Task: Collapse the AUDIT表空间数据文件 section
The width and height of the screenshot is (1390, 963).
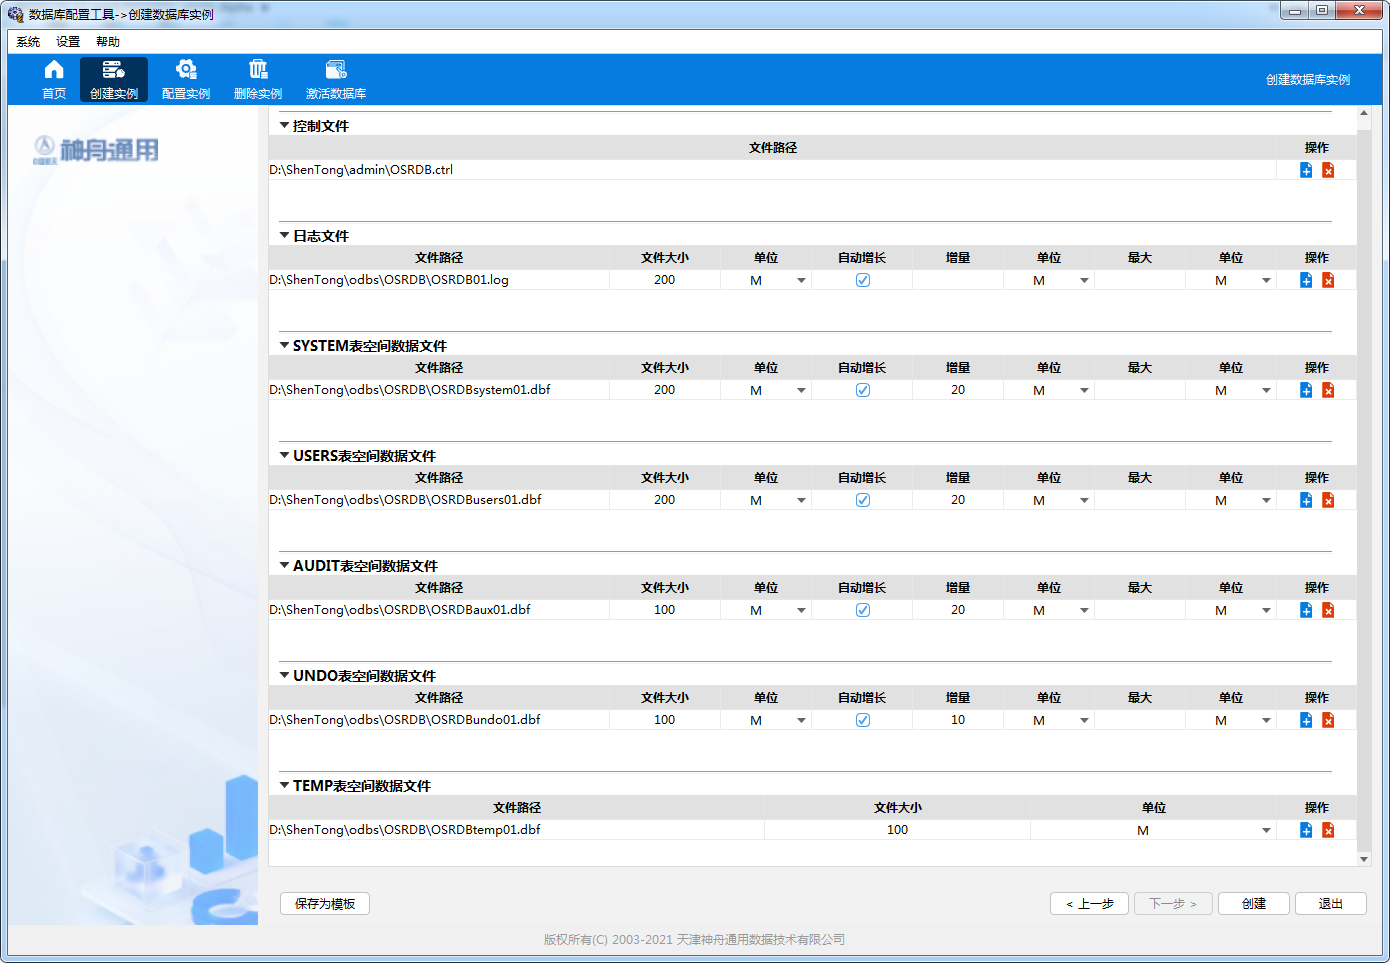Action: tap(285, 565)
